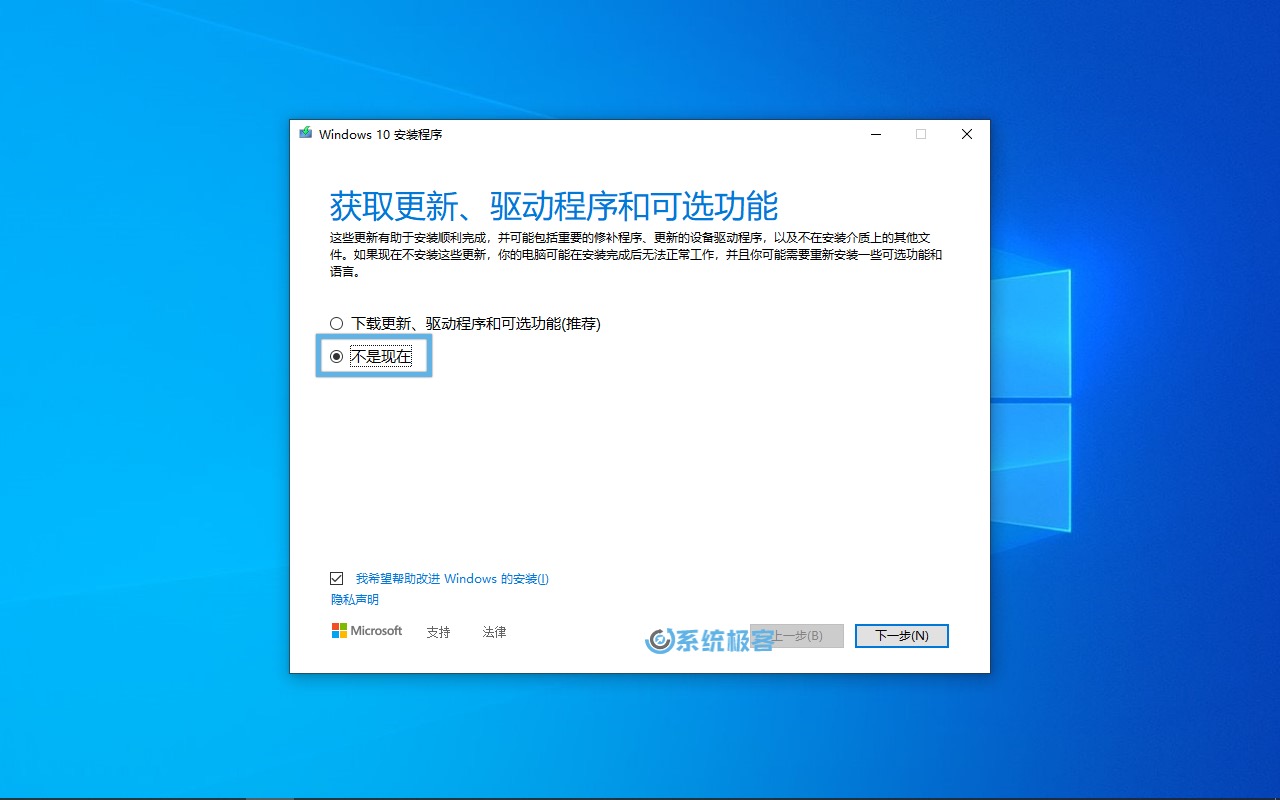Open the 隐私声明 link
This screenshot has height=800, width=1280.
pos(355,600)
